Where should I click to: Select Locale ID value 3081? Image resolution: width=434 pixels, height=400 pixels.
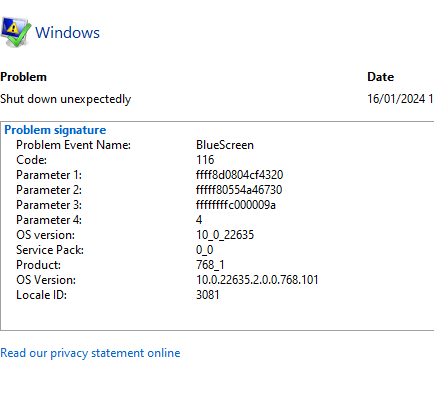(208, 295)
